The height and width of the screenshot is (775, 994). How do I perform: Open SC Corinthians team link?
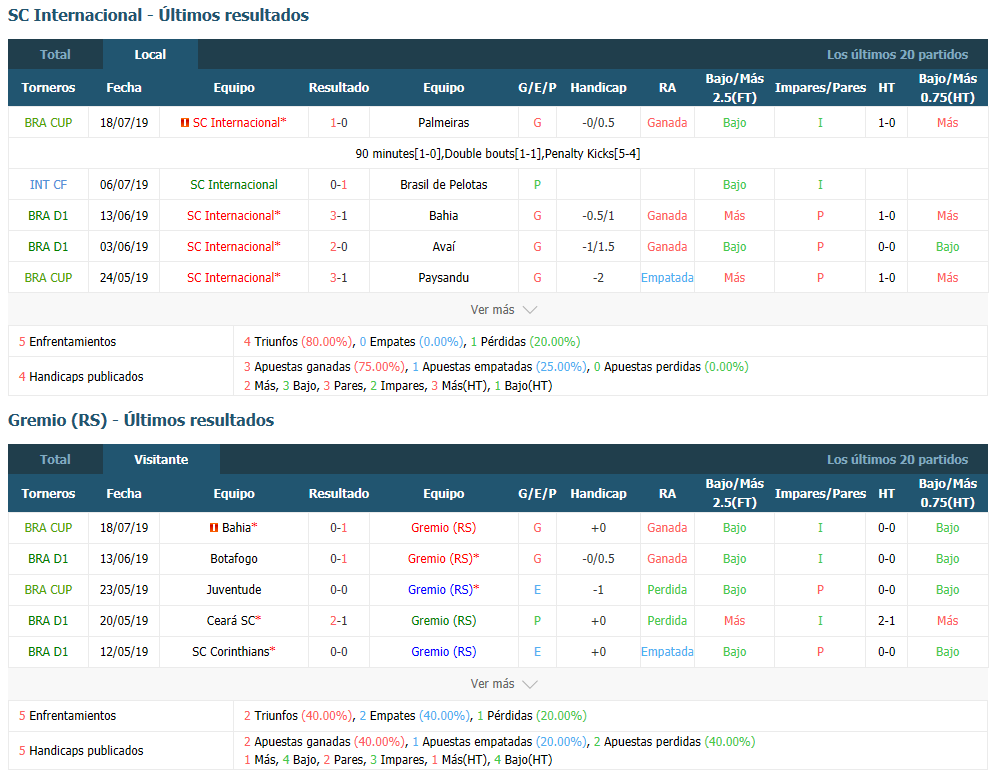[231, 651]
